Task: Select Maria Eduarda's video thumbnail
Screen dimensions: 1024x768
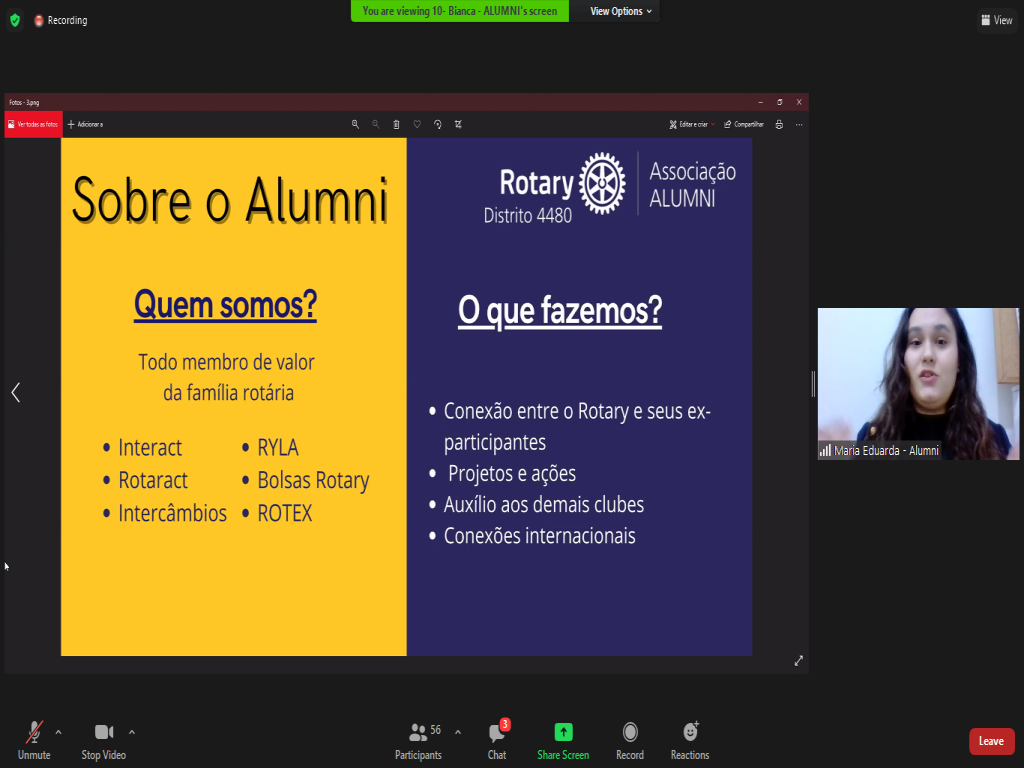Action: pos(918,383)
